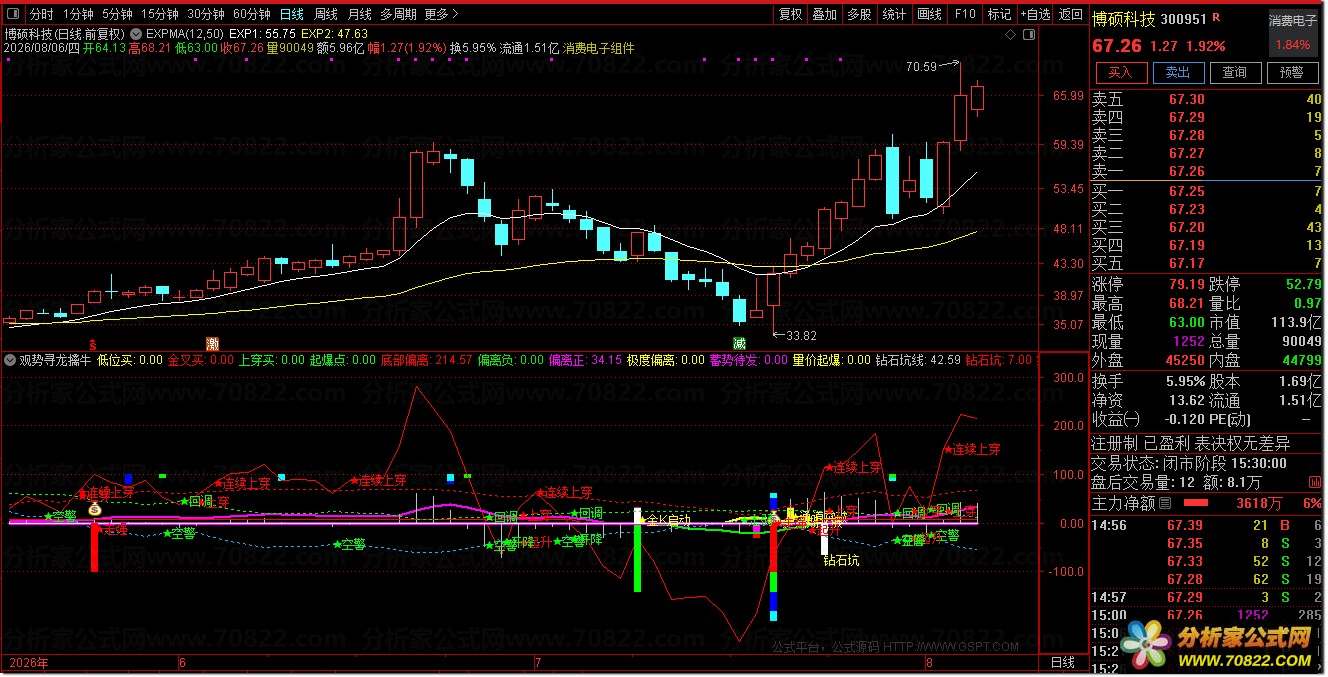Click the 返回 button
This screenshot has height=677, width=1328.
pos(1071,14)
